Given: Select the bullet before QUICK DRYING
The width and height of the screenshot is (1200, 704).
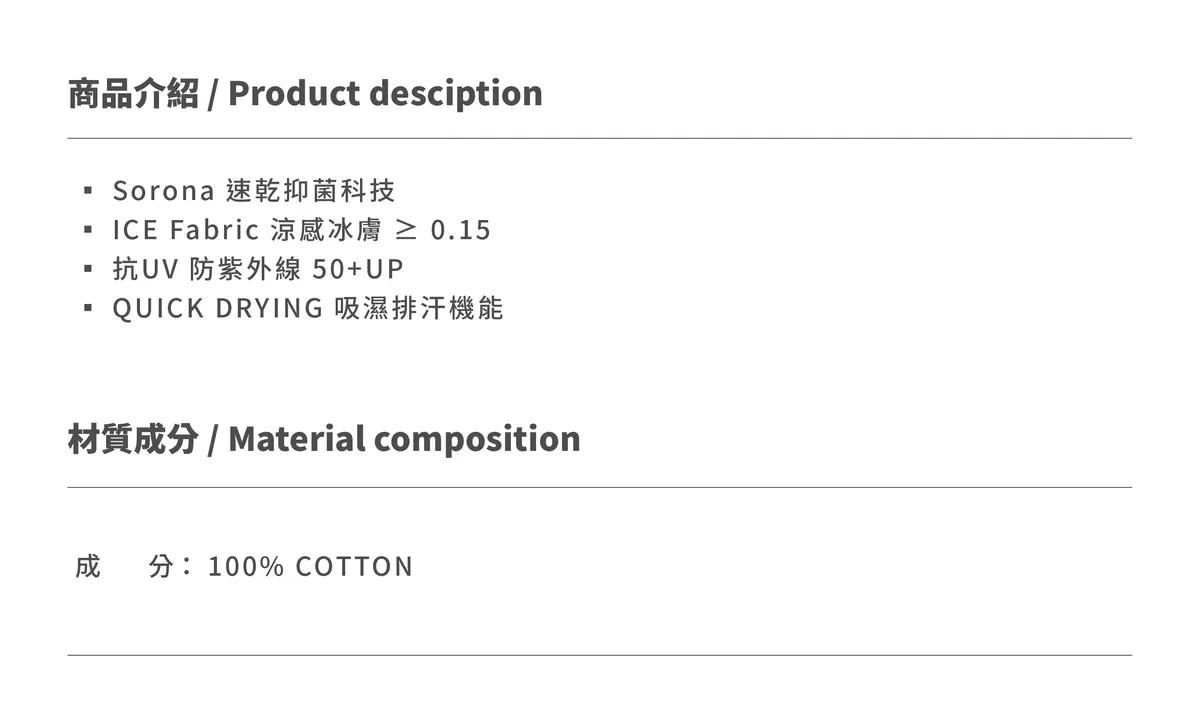Looking at the screenshot, I should point(88,308).
